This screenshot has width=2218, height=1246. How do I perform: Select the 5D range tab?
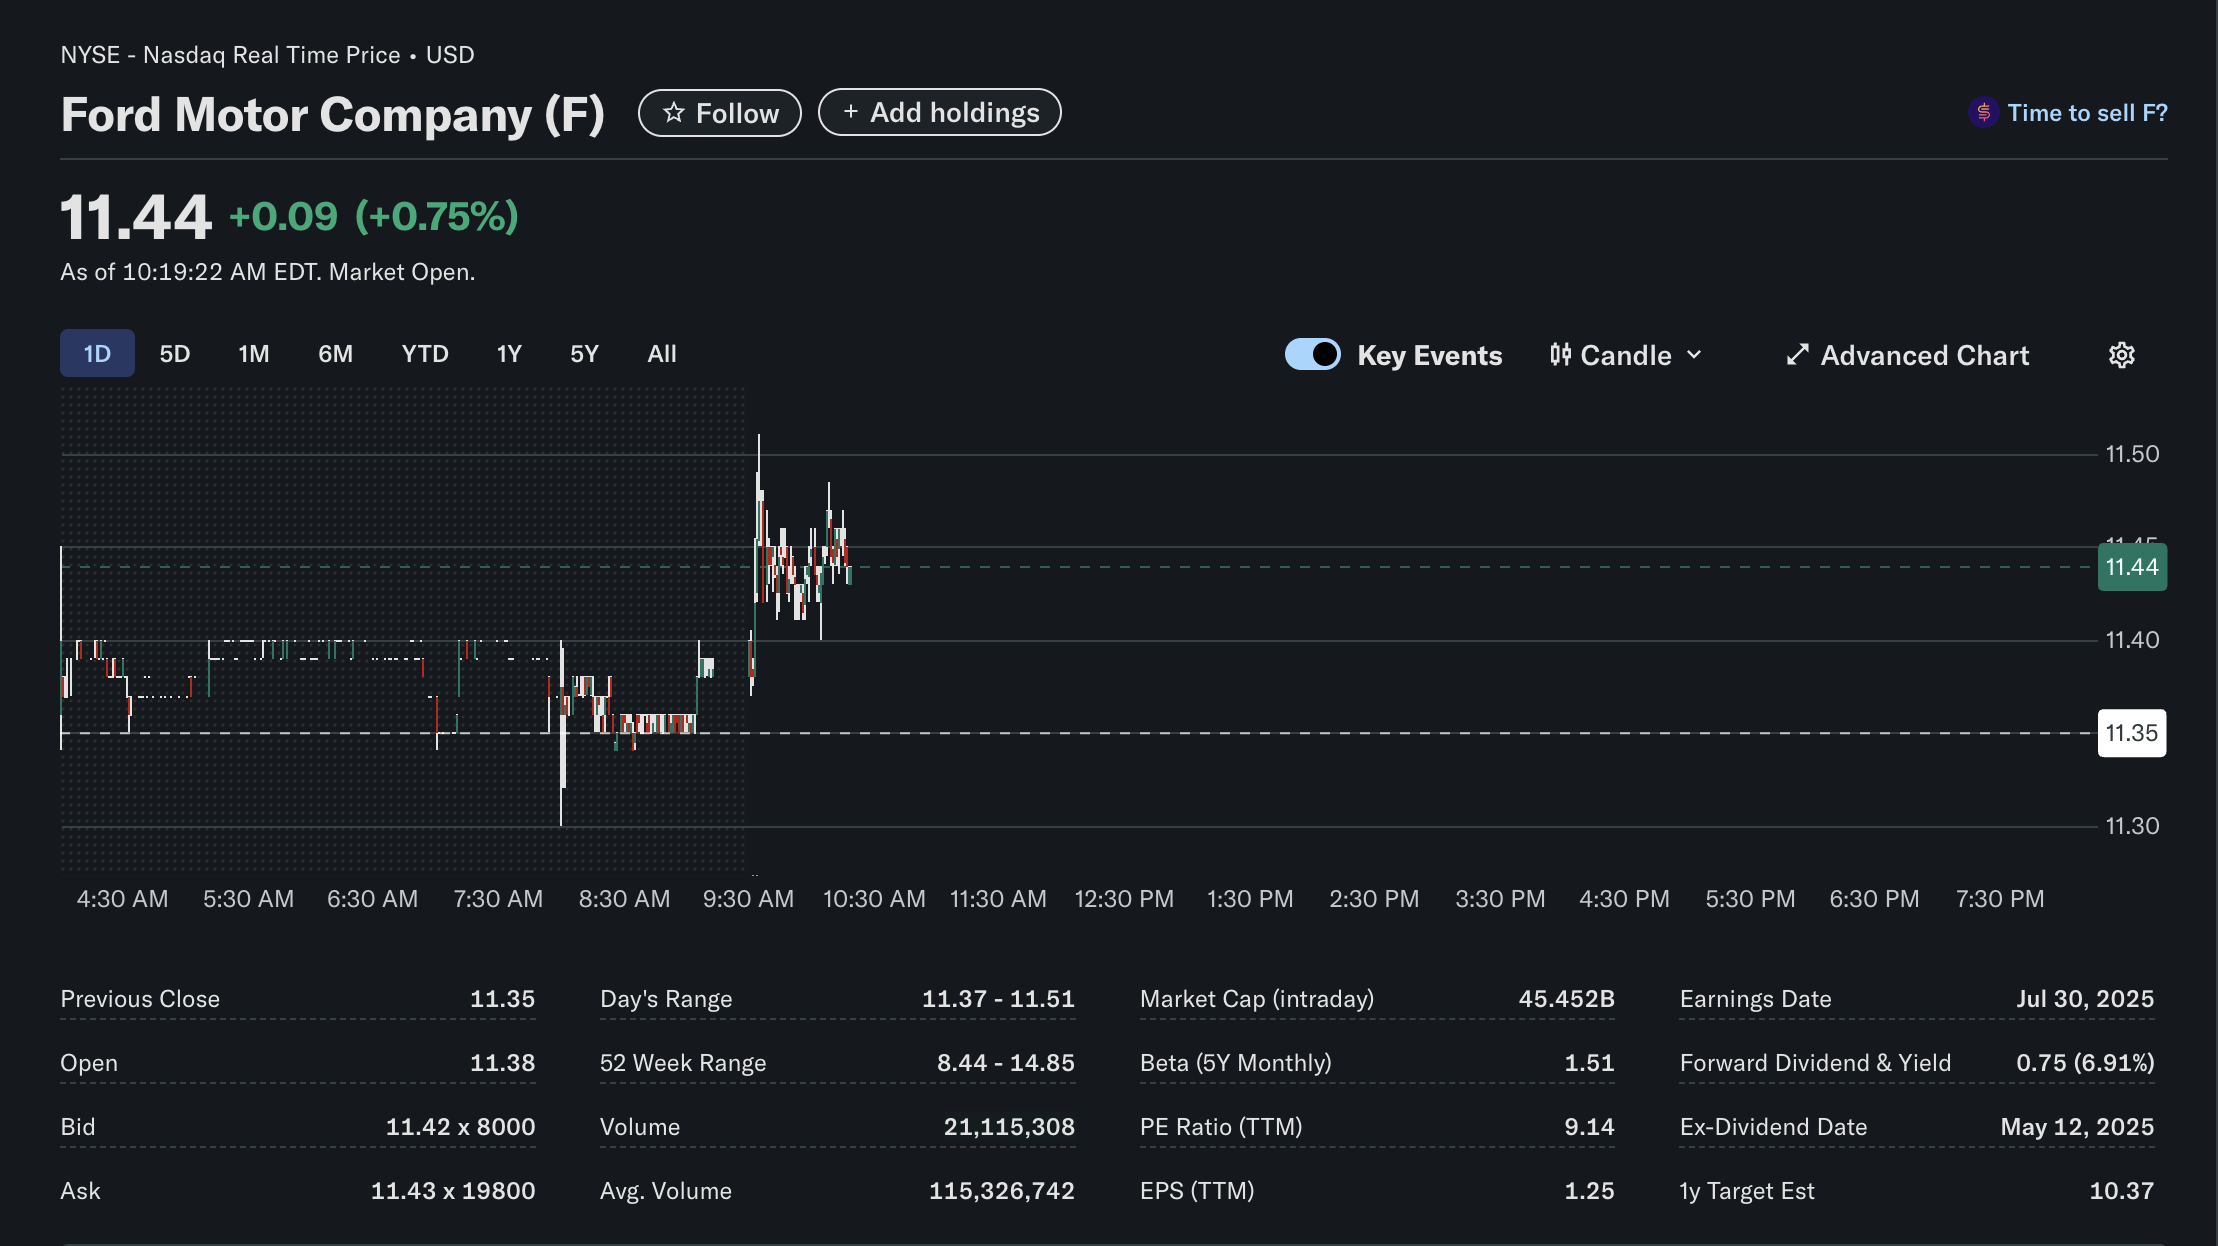point(175,354)
